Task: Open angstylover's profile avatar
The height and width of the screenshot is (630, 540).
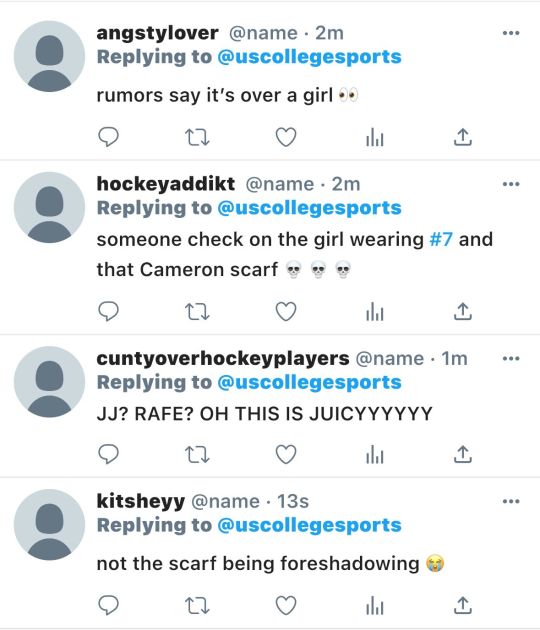Action: click(x=49, y=56)
